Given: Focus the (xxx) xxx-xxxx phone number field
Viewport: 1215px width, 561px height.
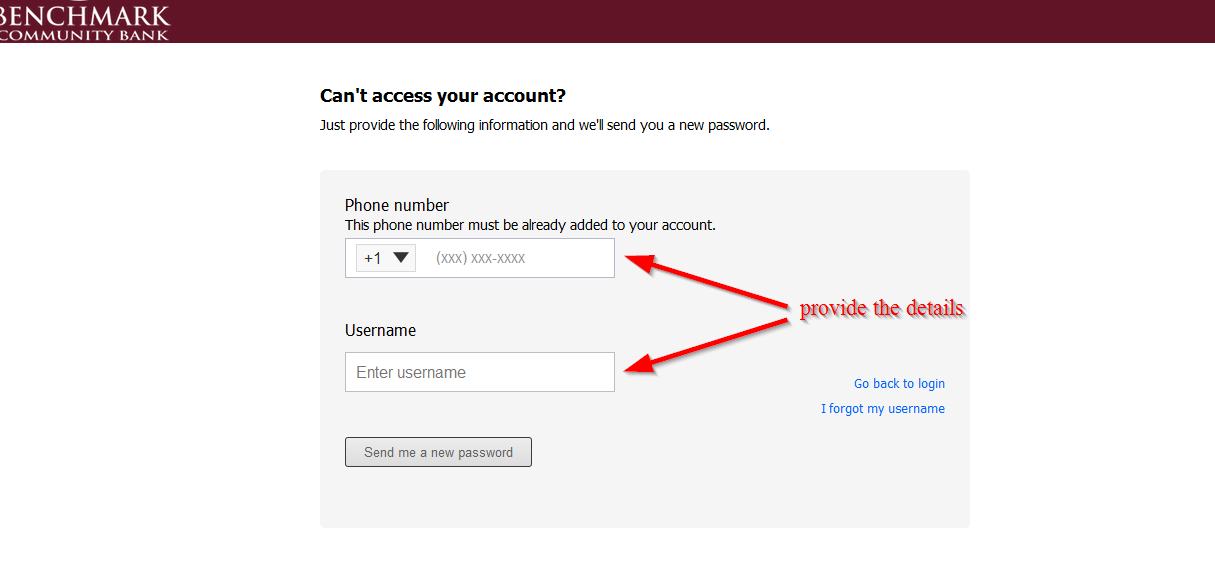Looking at the screenshot, I should point(517,258).
